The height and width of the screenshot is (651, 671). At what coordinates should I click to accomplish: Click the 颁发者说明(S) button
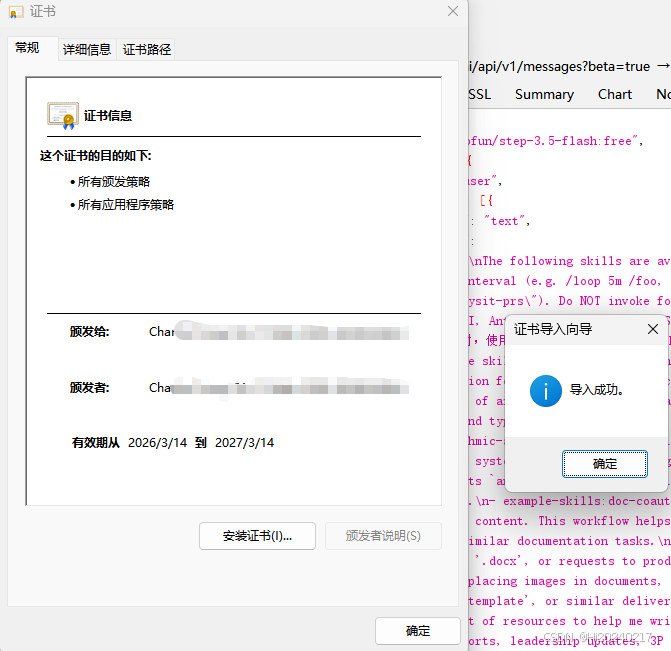(383, 536)
